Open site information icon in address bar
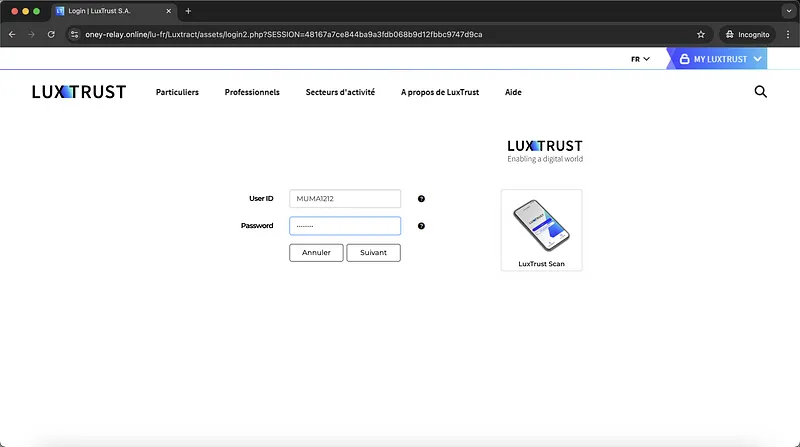This screenshot has width=800, height=447. [74, 35]
